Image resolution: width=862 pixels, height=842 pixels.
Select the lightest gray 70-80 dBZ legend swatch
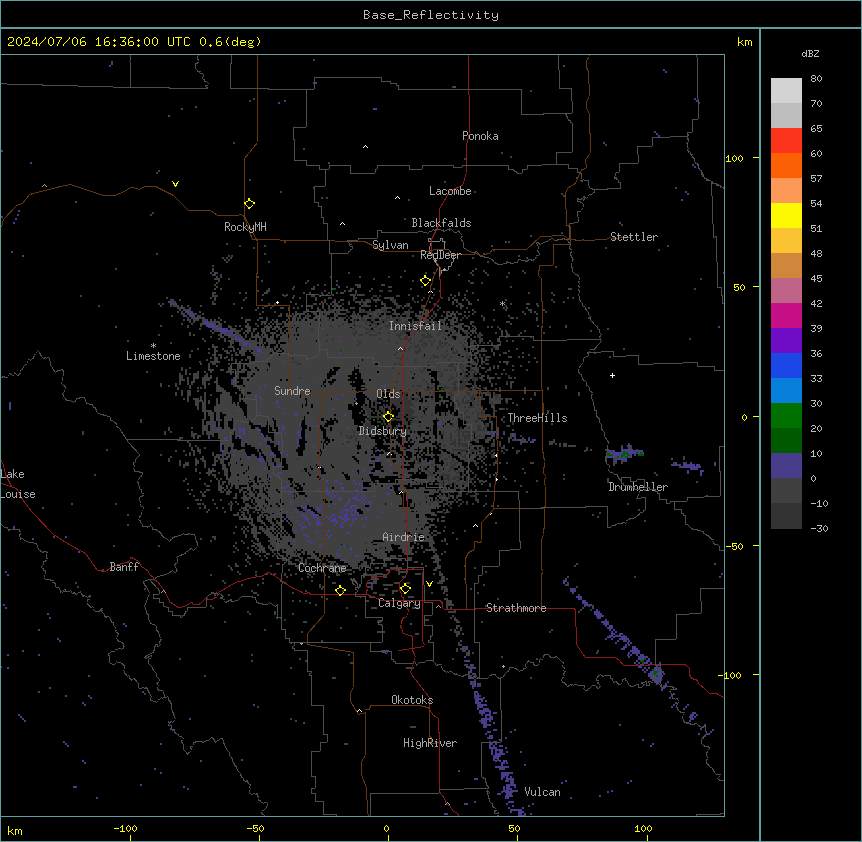click(786, 91)
